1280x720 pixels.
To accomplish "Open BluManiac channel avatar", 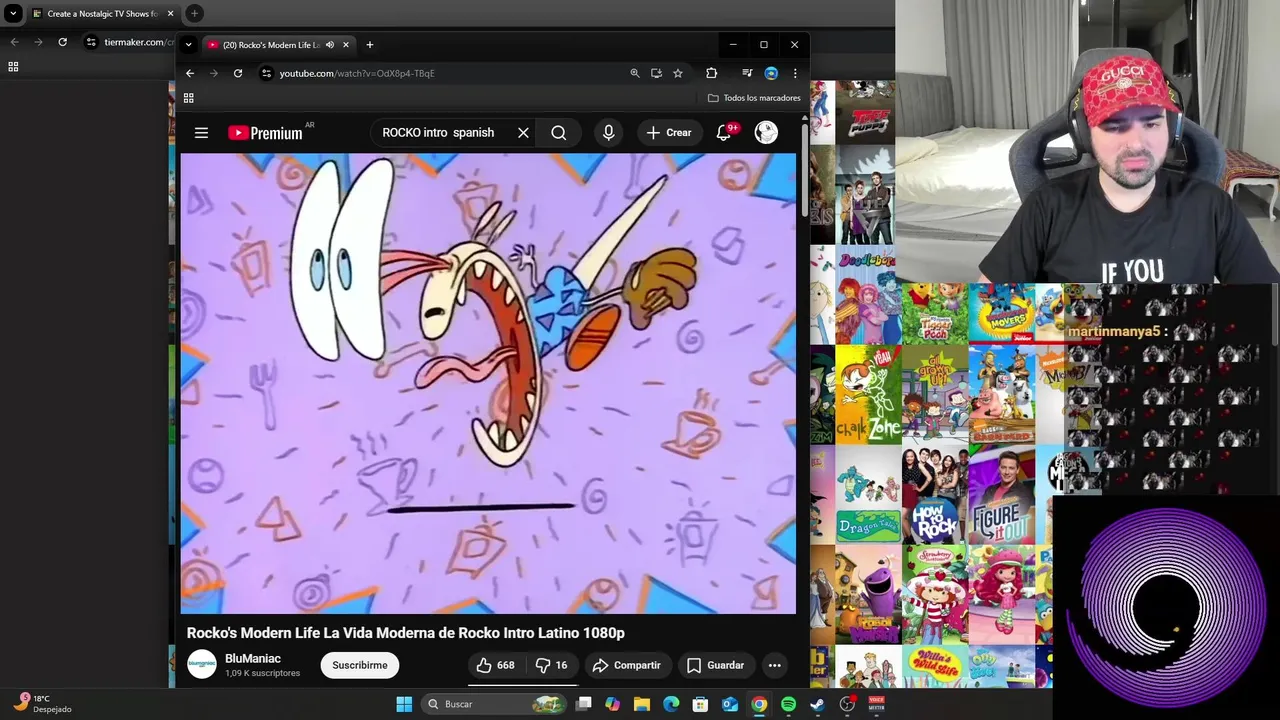I will (202, 665).
